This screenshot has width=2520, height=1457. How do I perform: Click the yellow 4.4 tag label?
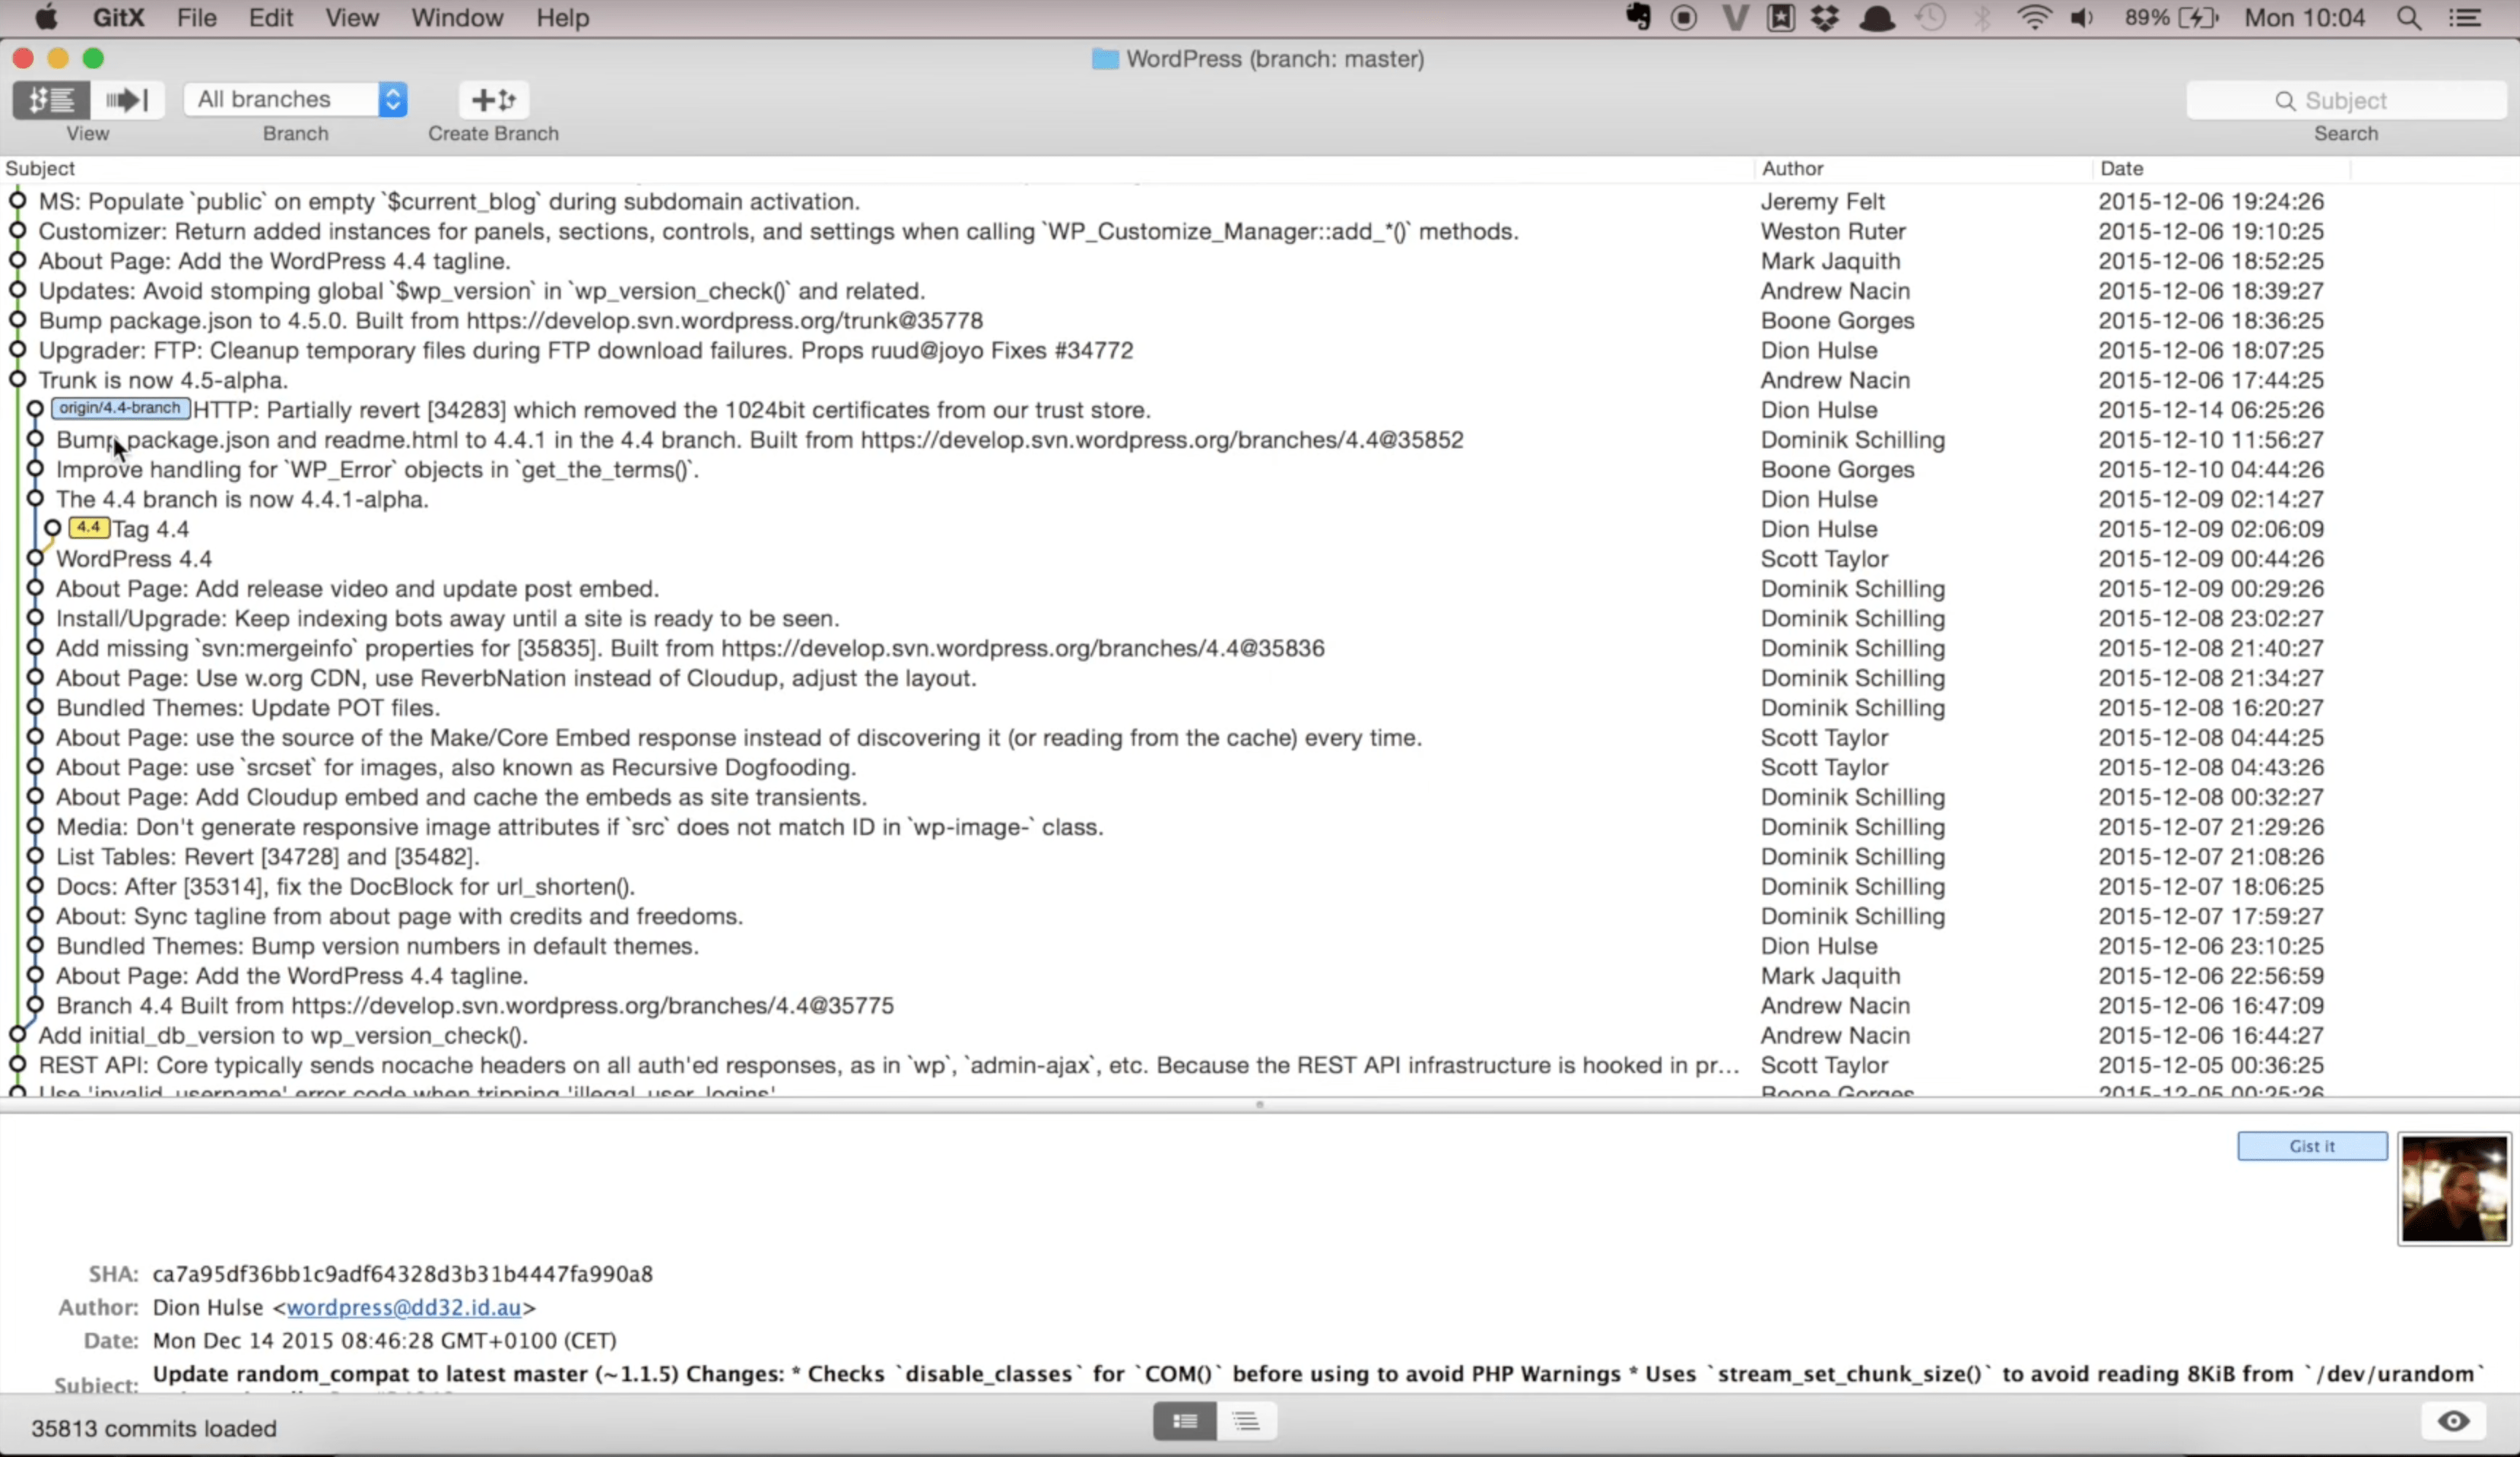coord(89,527)
